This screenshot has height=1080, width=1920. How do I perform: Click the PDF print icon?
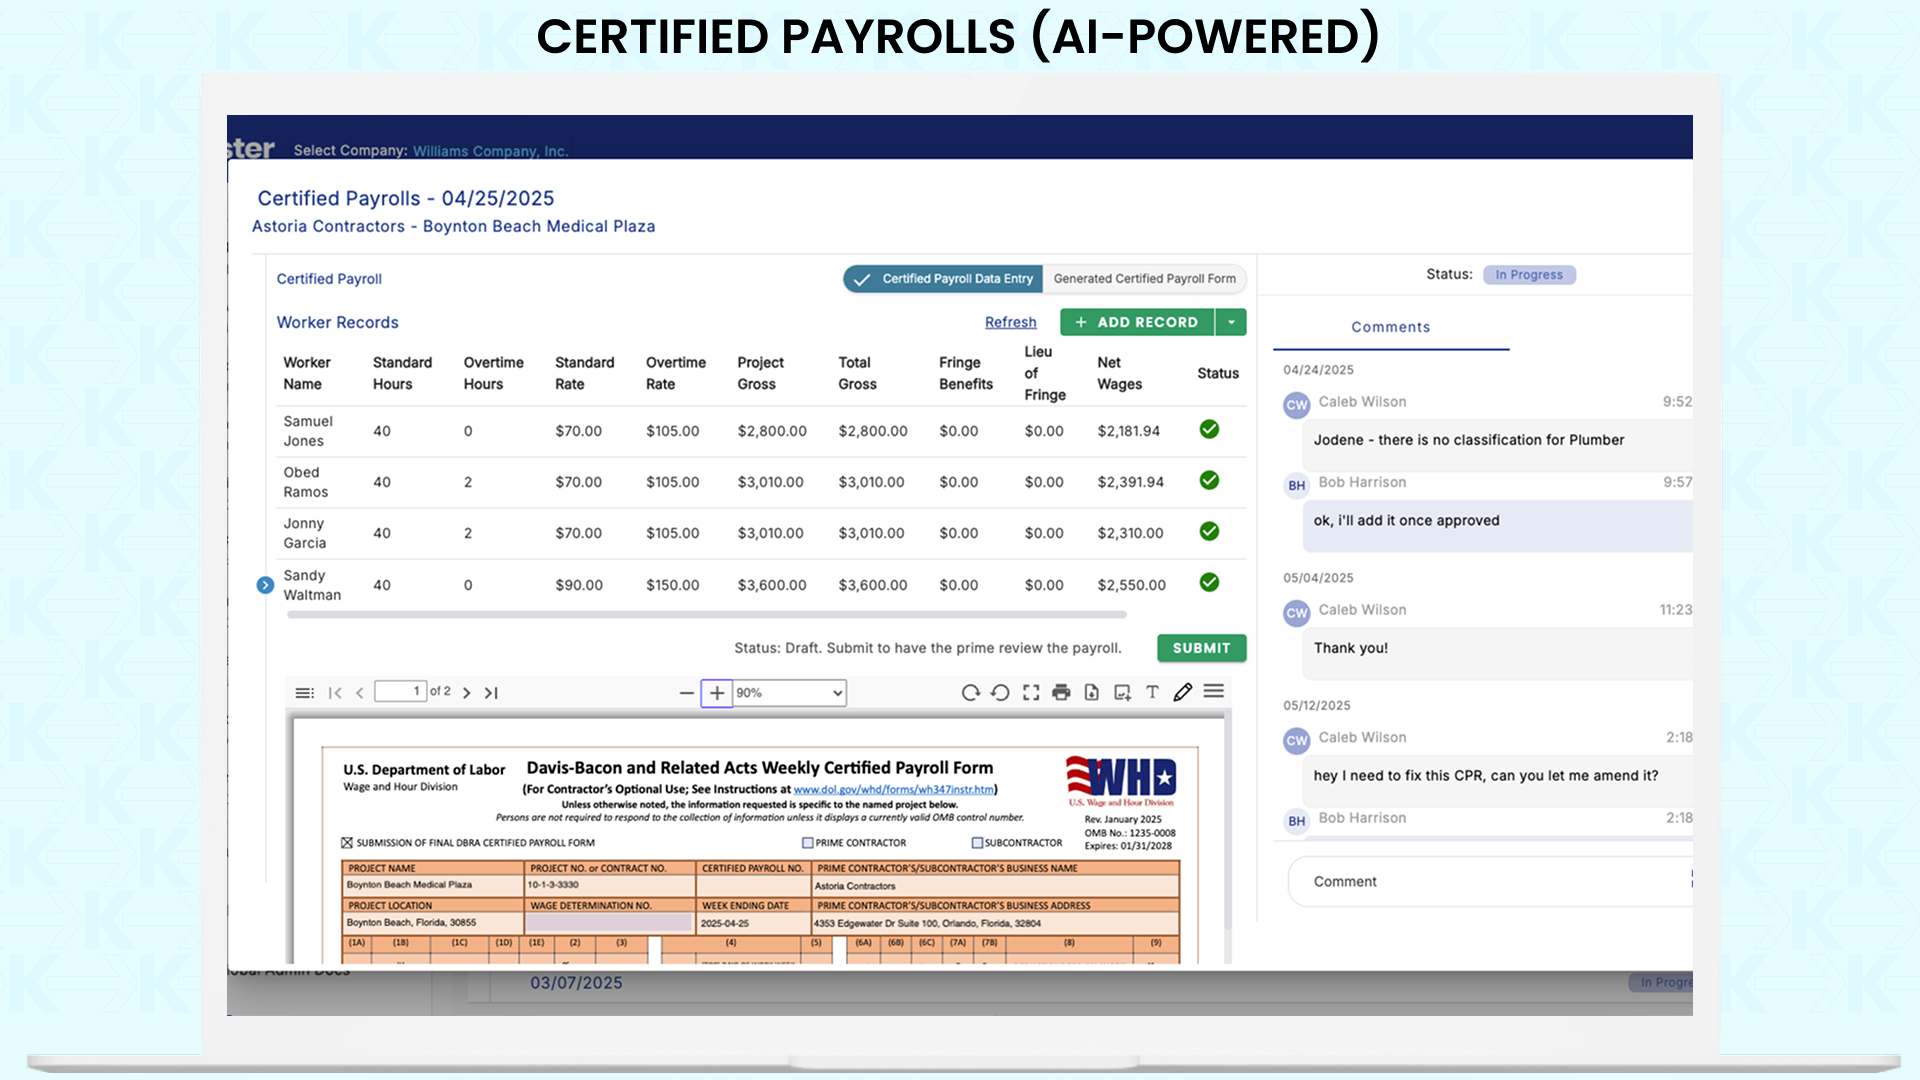tap(1061, 692)
